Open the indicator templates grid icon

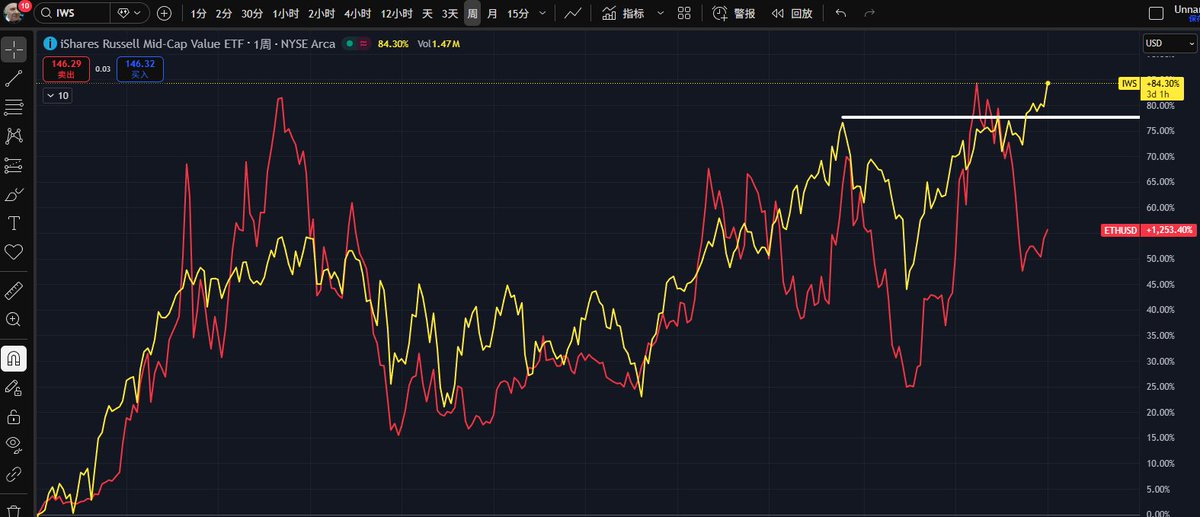coord(684,13)
